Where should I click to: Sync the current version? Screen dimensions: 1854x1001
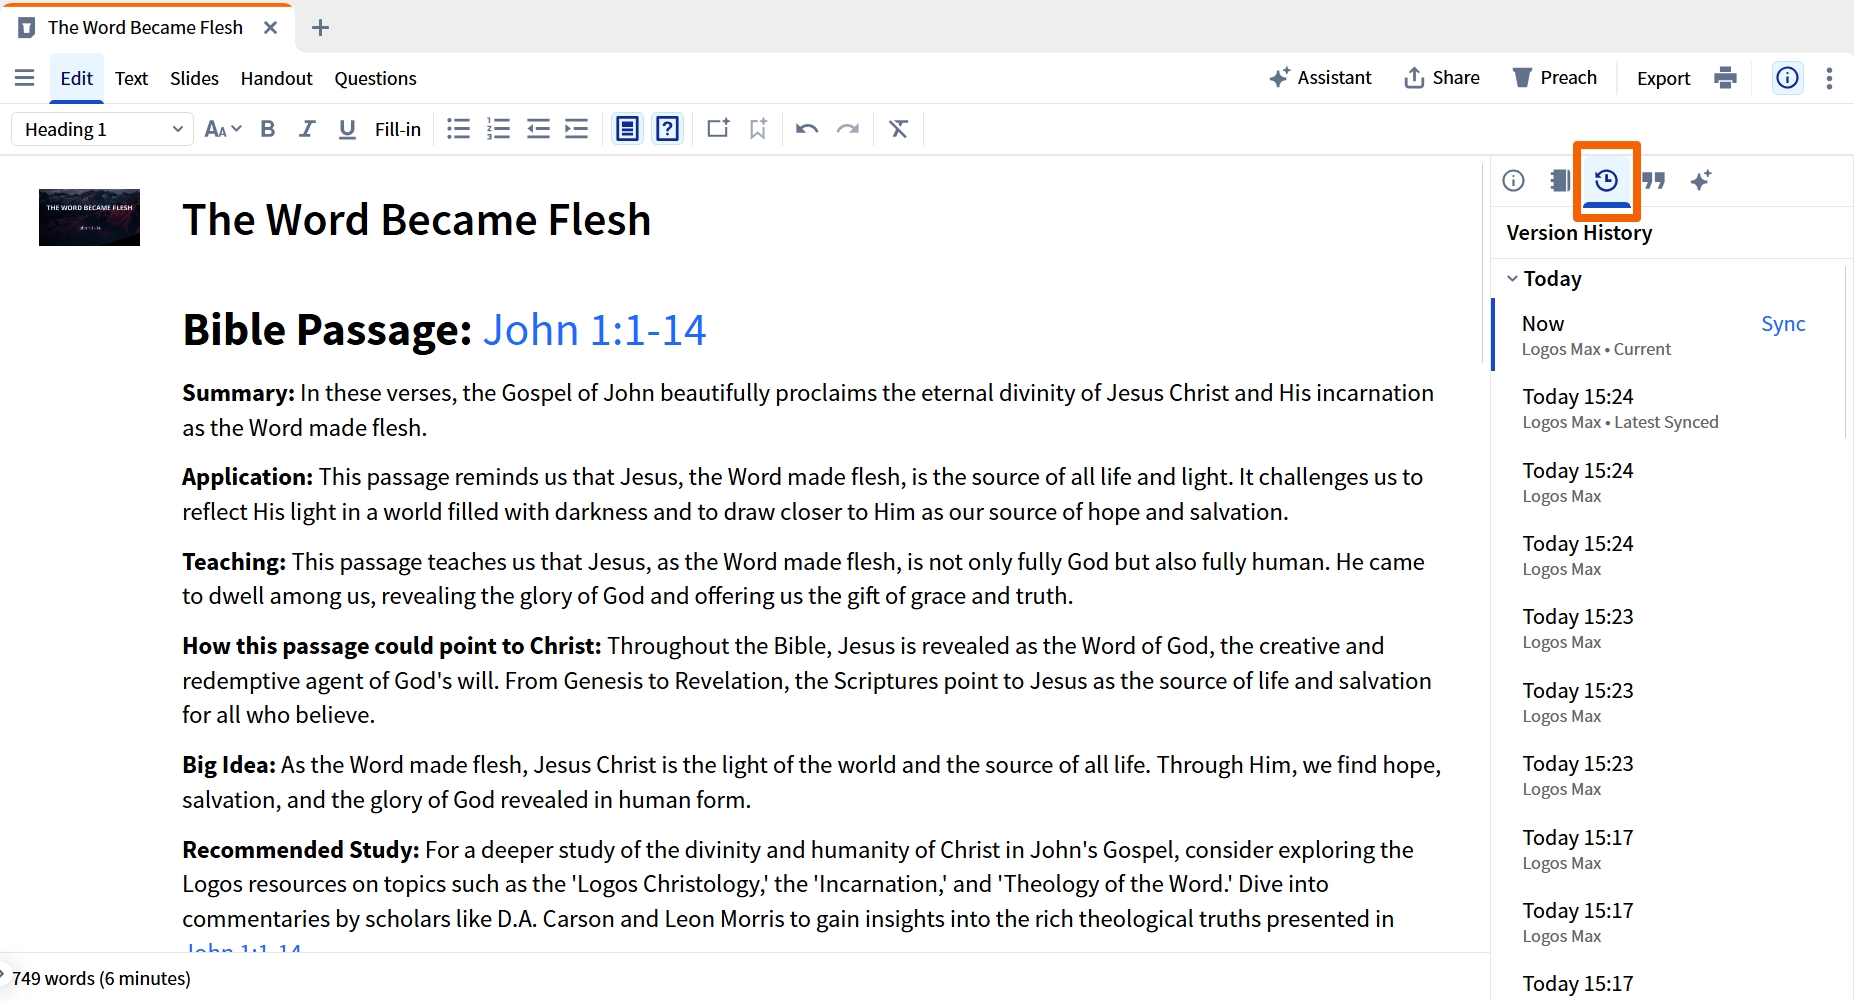pos(1783,324)
